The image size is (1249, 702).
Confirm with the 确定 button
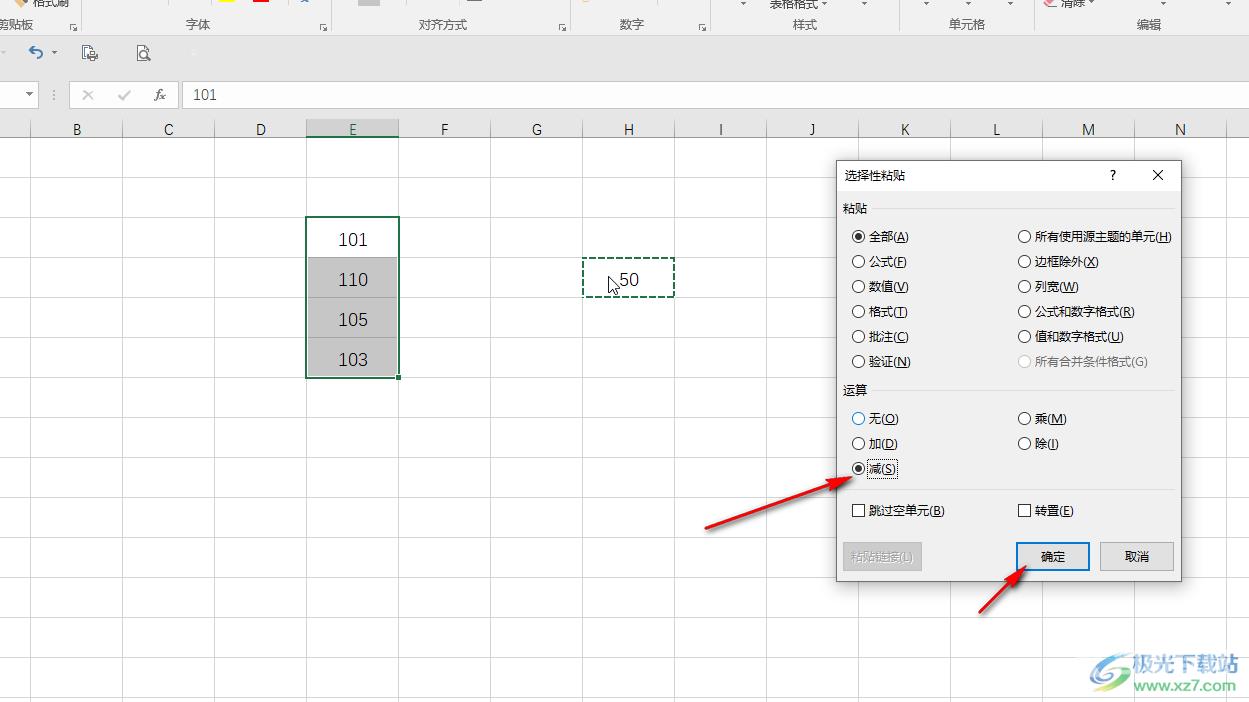tap(1053, 557)
